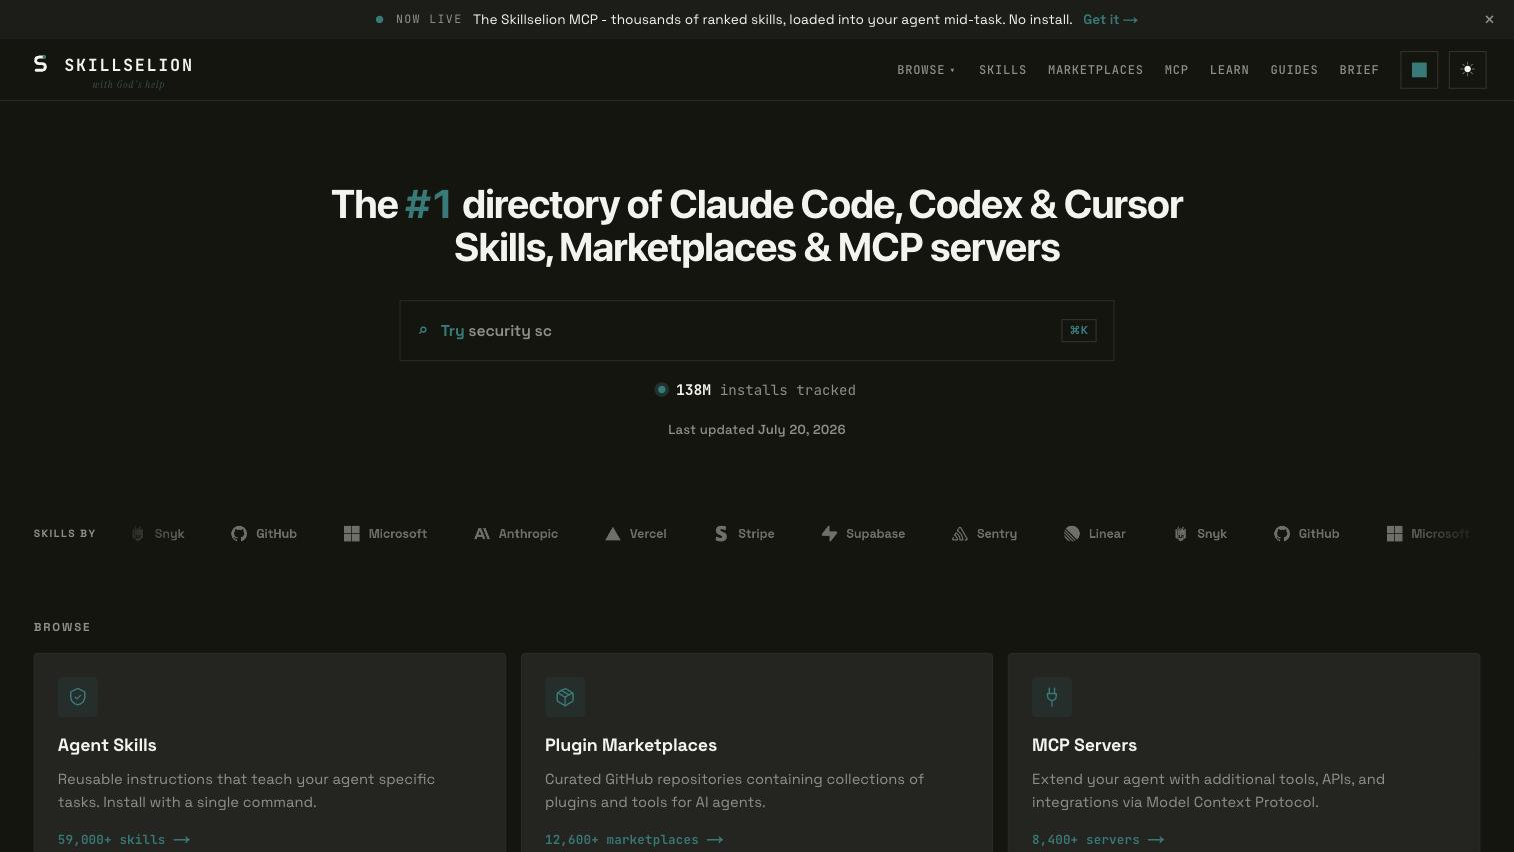The width and height of the screenshot is (1514, 852).
Task: Focus the 'Try security sc' search field
Action: (x=757, y=331)
